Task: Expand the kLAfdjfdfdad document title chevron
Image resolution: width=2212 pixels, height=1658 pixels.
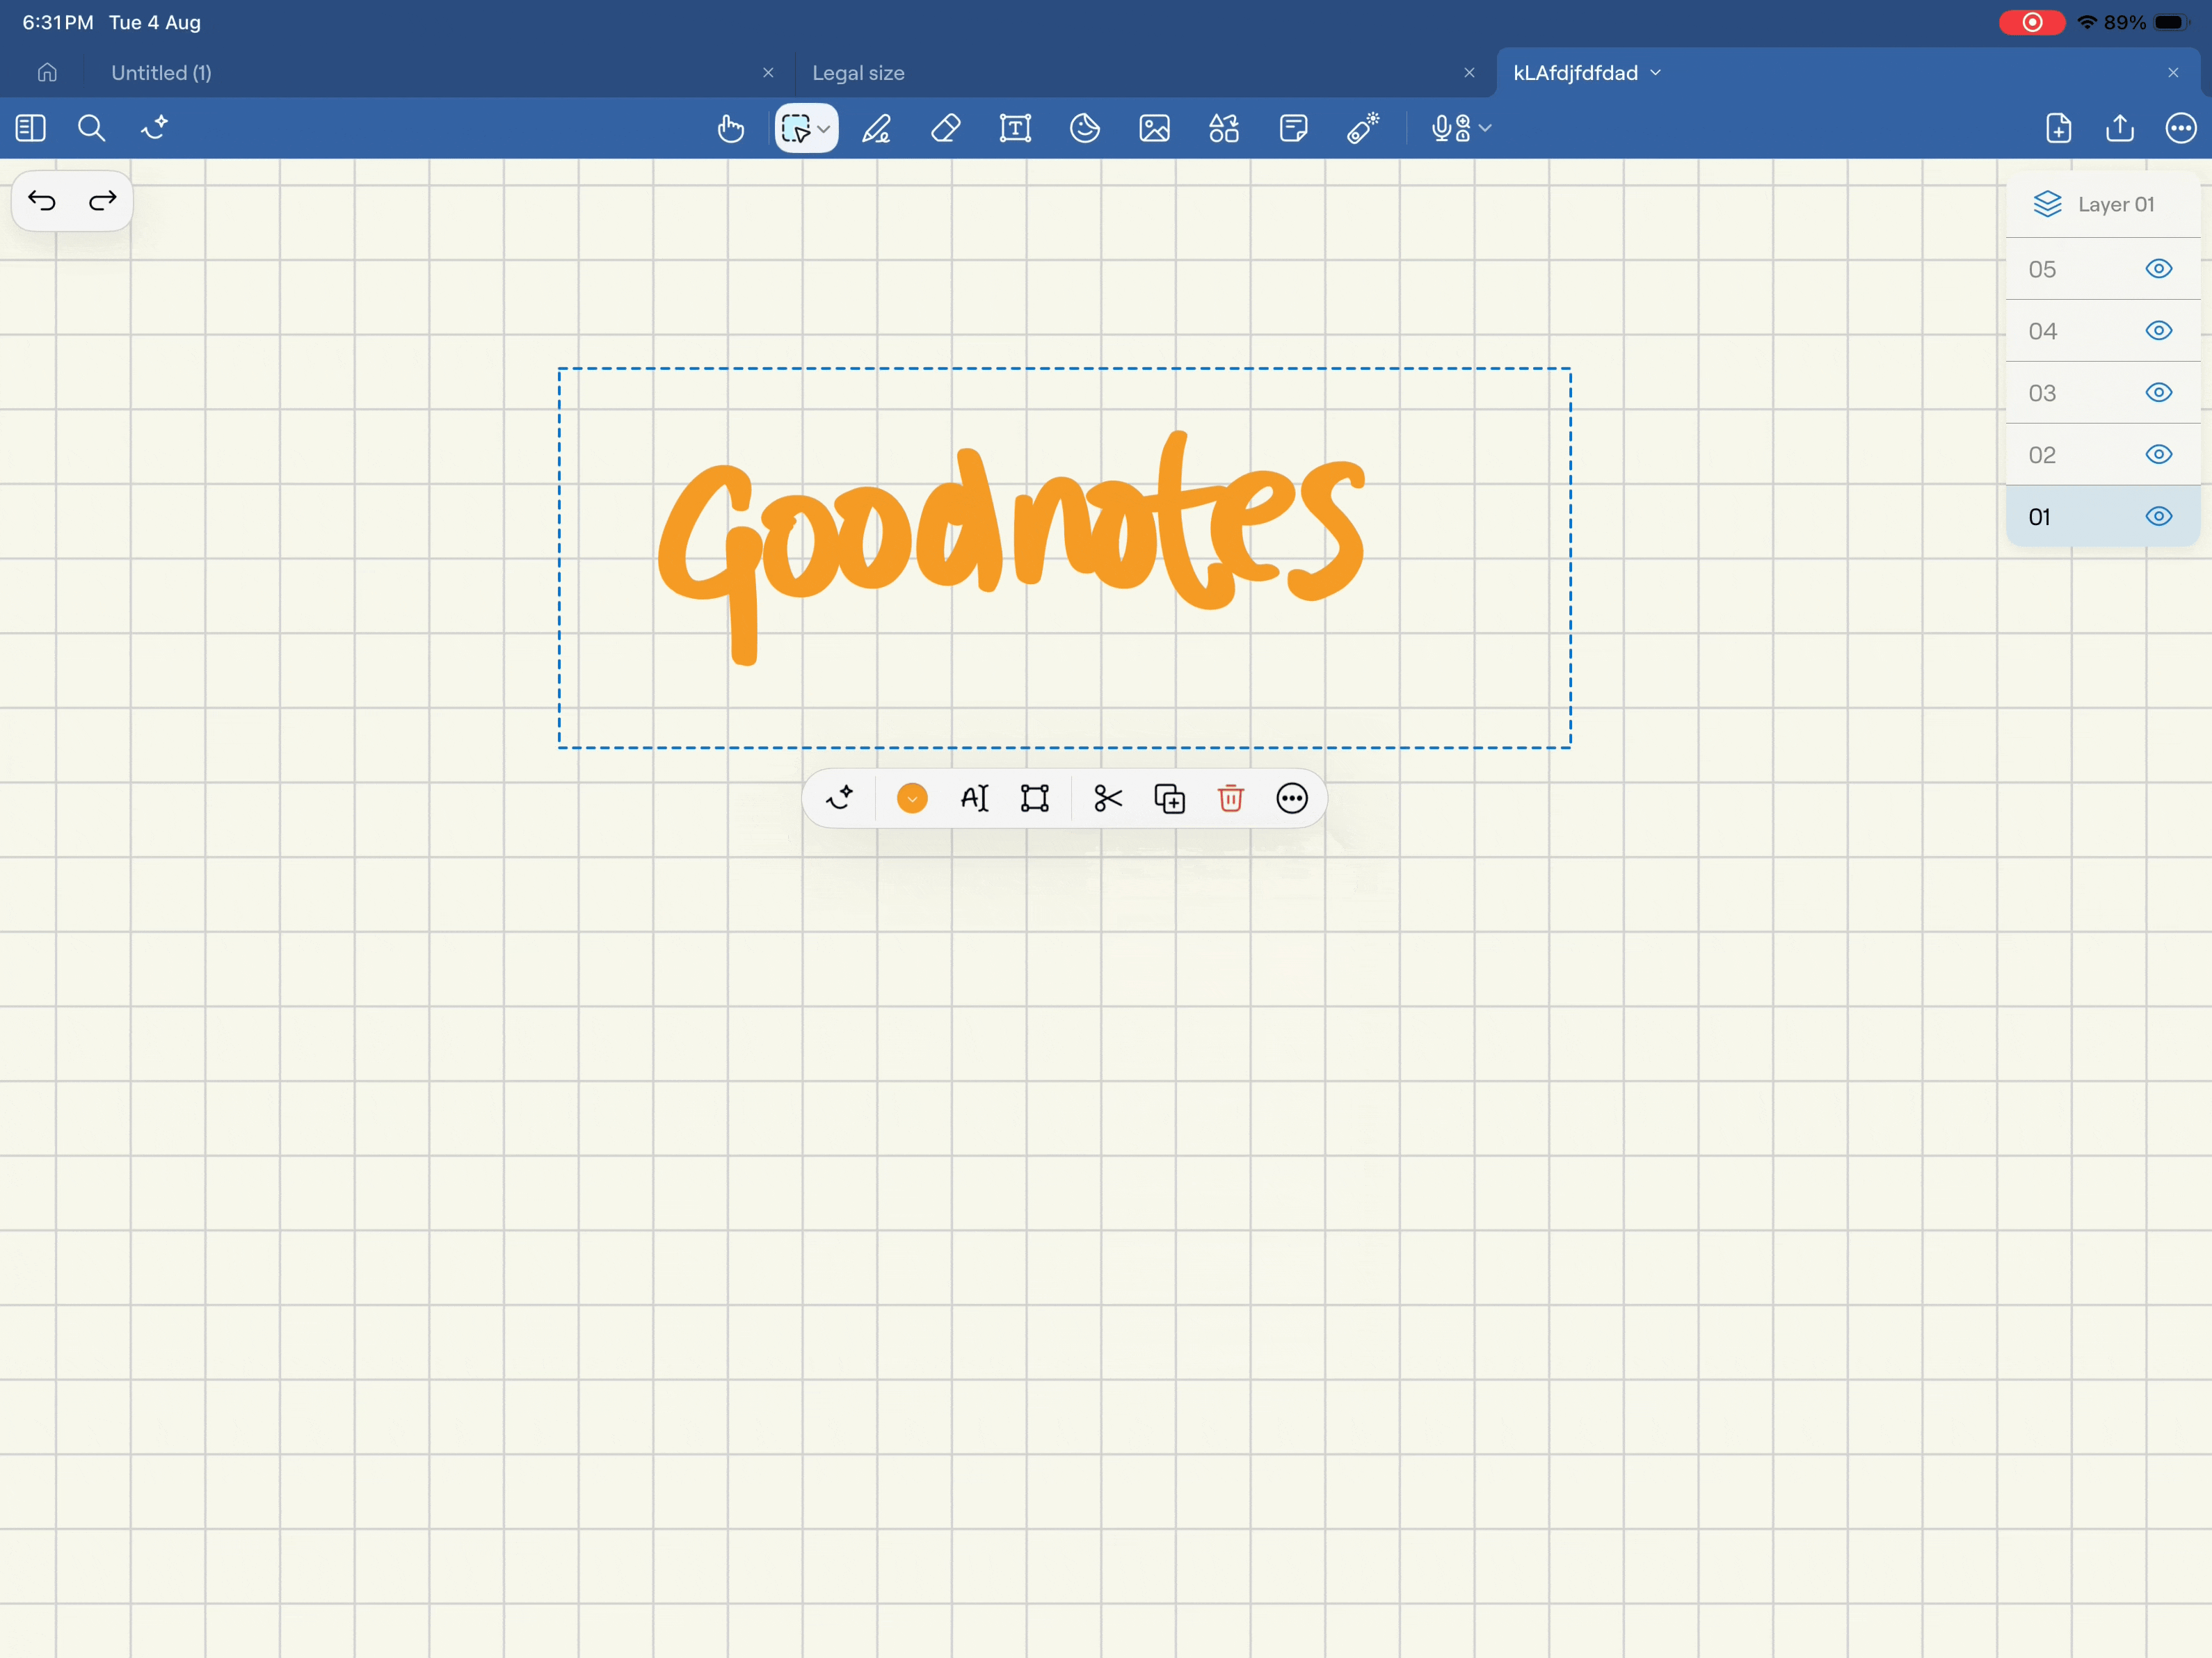Action: tap(1656, 72)
